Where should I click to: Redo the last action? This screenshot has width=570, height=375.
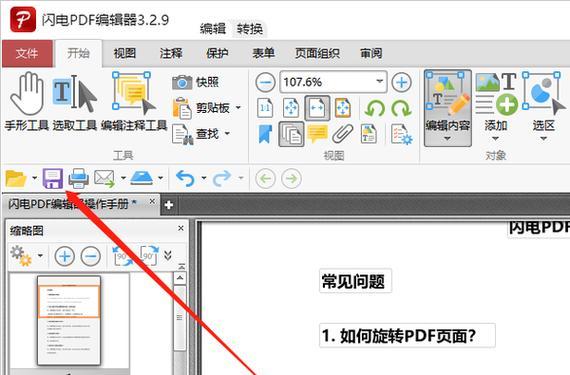pos(222,178)
